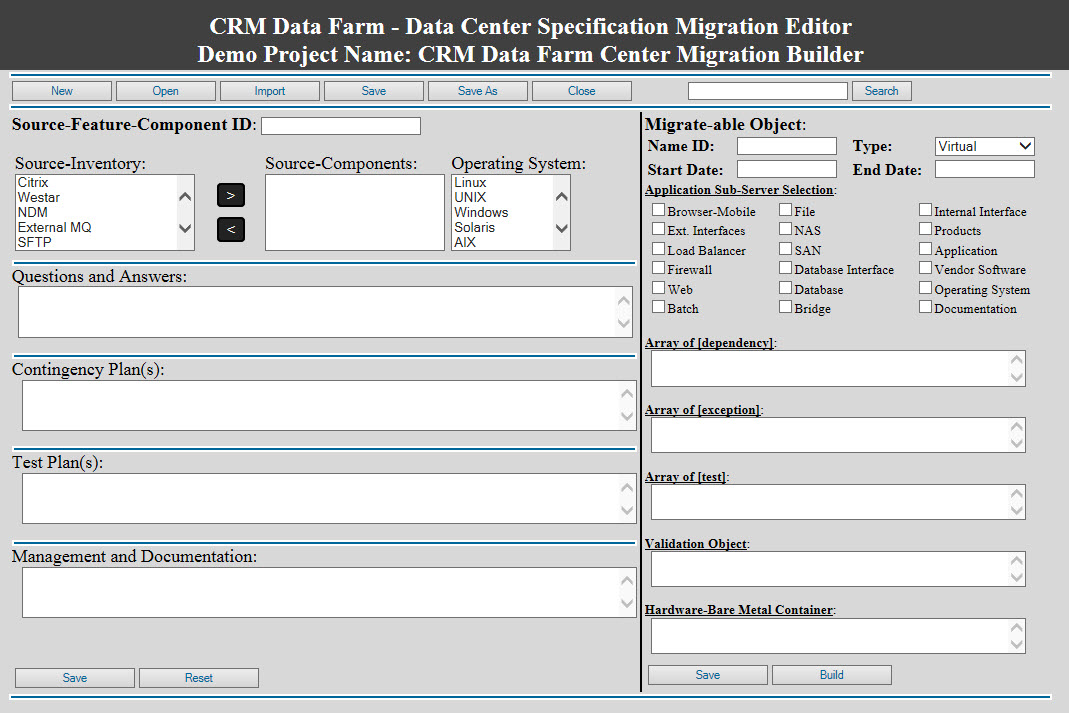
Task: Select Windows in the Operating System list
Action: pyautogui.click(x=480, y=212)
